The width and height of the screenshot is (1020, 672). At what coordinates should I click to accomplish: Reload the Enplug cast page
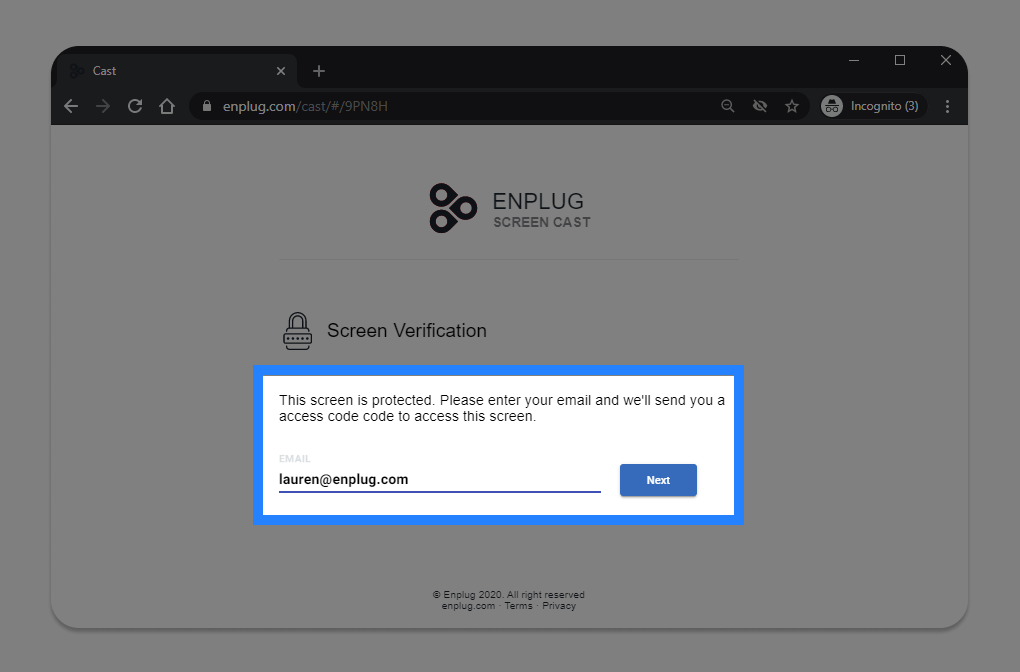pos(135,106)
